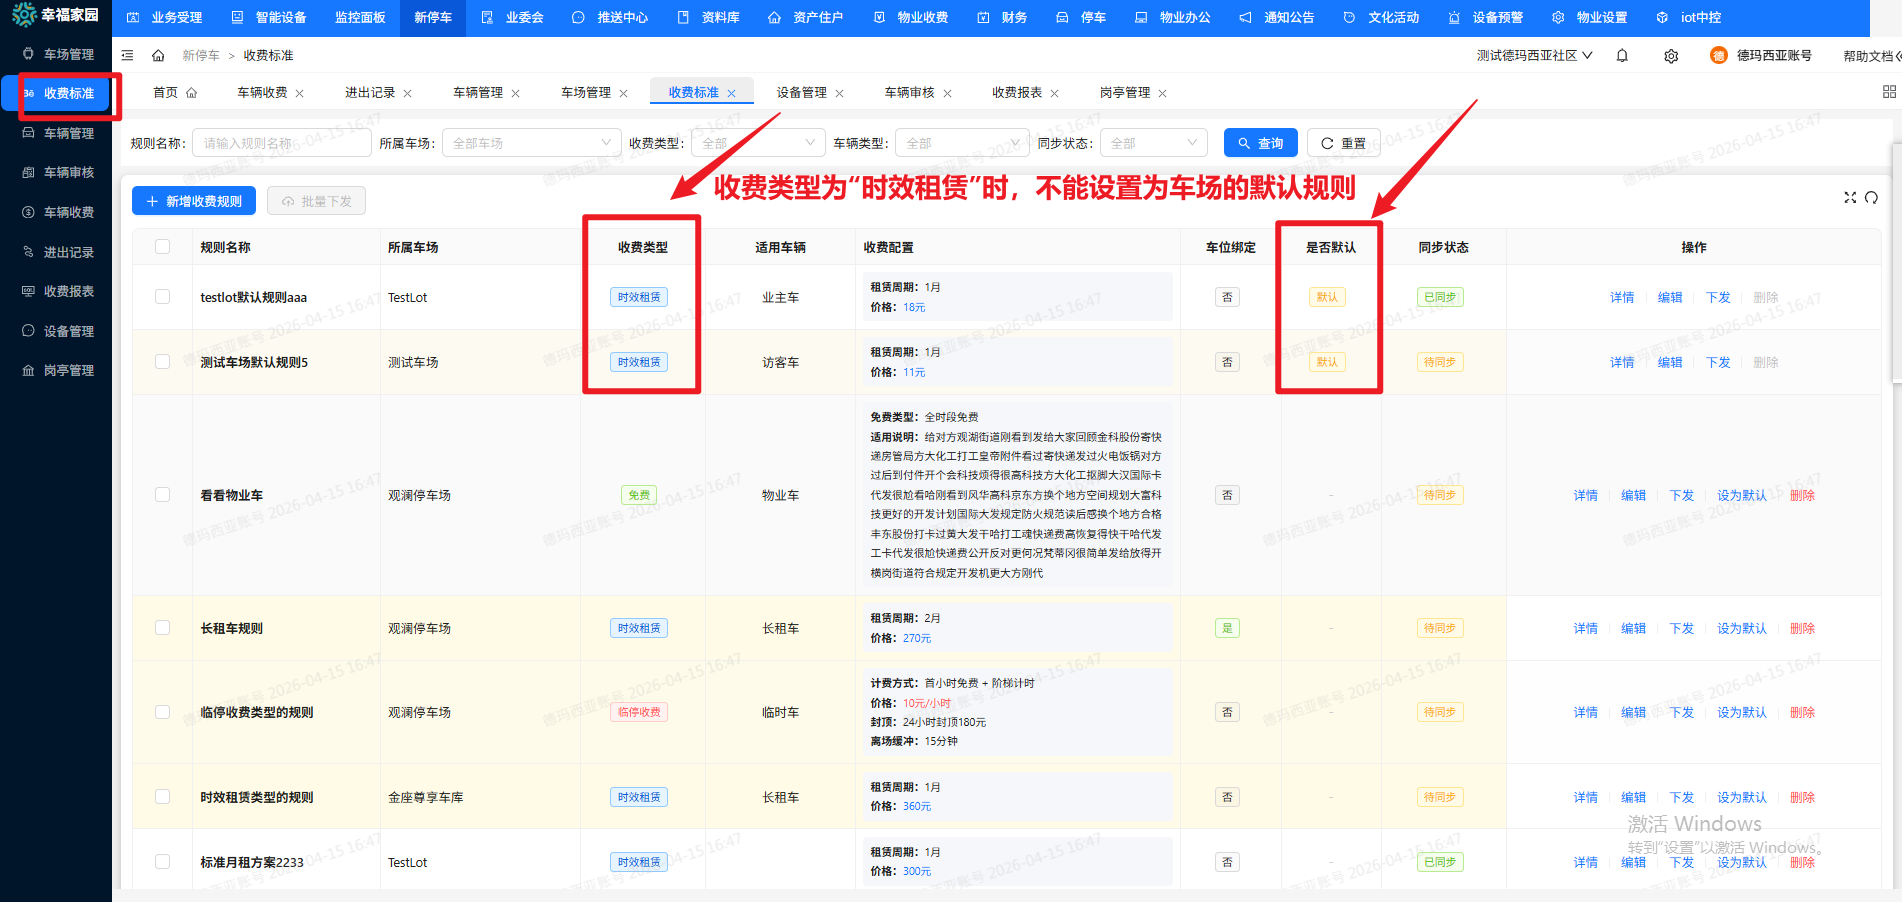Check the testlot默认规则aaa row checkbox
1902x902 pixels.
click(163, 297)
